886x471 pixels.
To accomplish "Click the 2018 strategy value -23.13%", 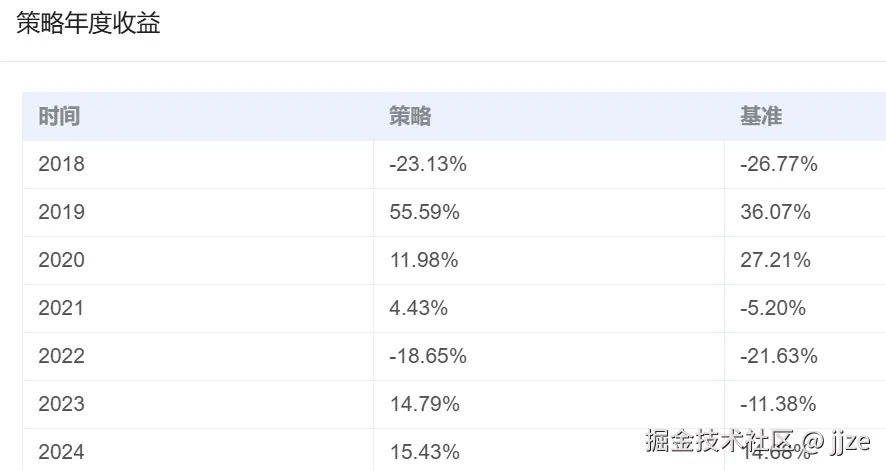I will click(428, 164).
